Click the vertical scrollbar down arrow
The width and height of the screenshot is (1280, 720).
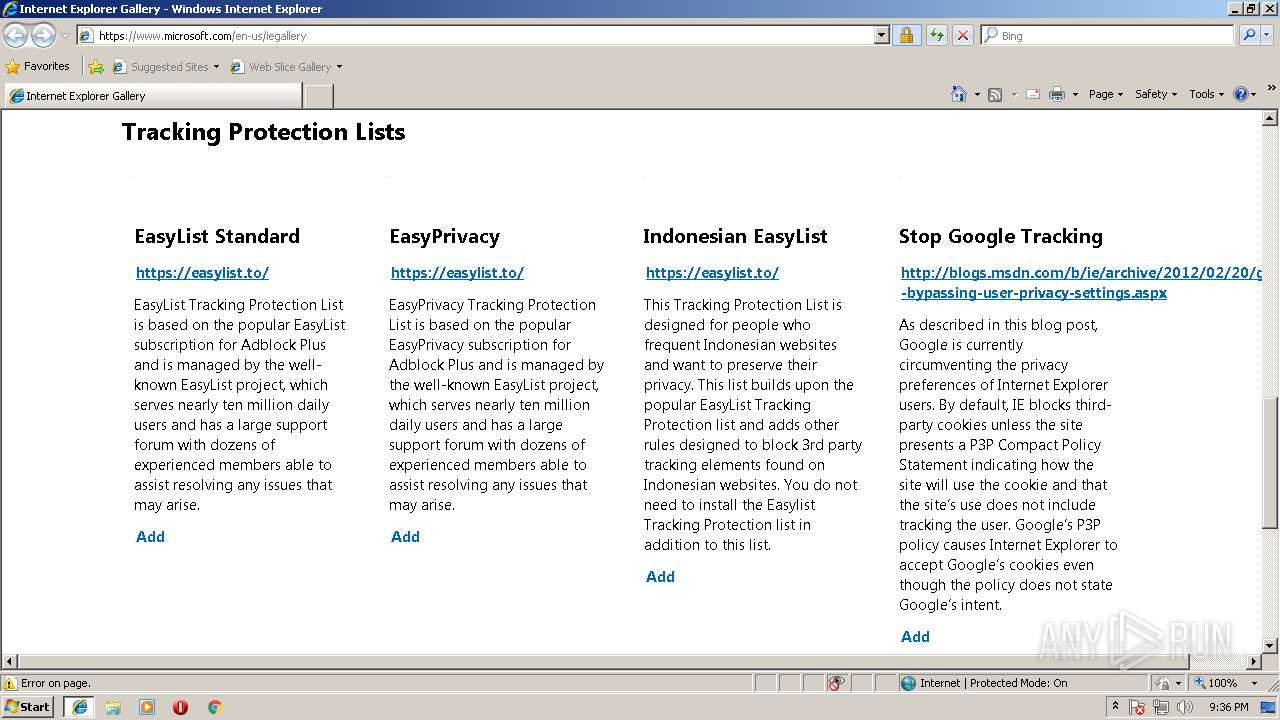pos(1270,646)
